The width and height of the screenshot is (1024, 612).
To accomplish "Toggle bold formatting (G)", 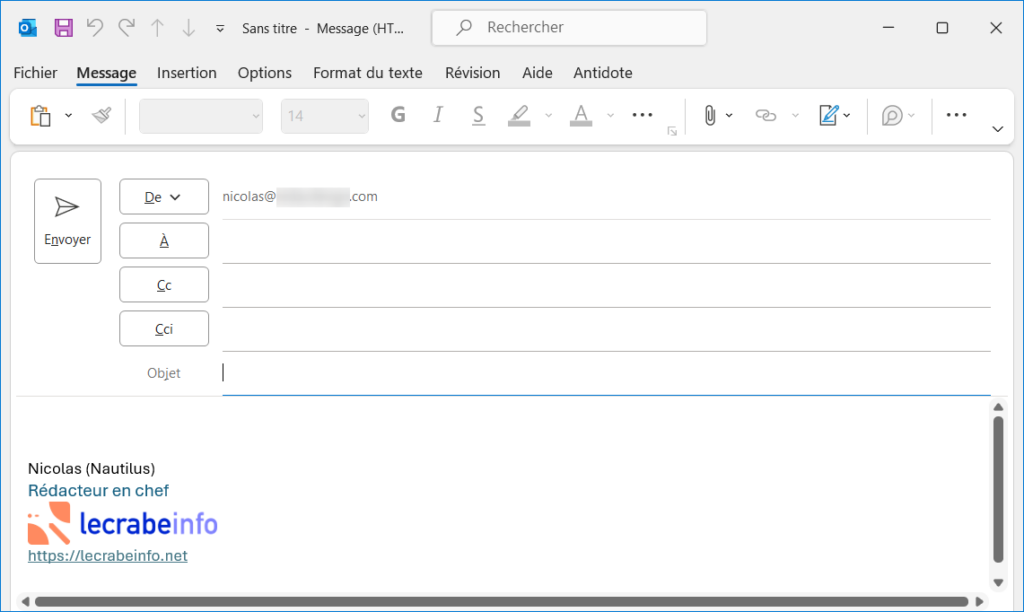I will pyautogui.click(x=397, y=115).
